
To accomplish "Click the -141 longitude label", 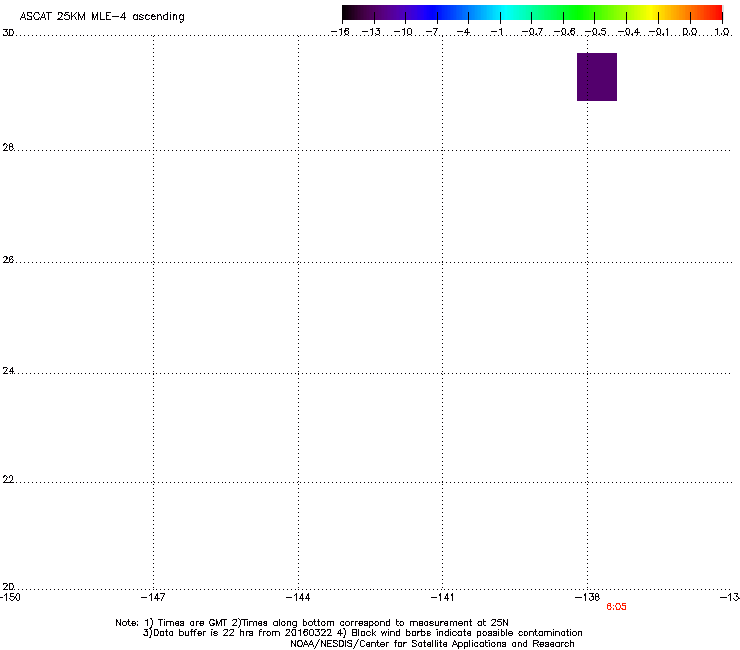I will tap(442, 597).
